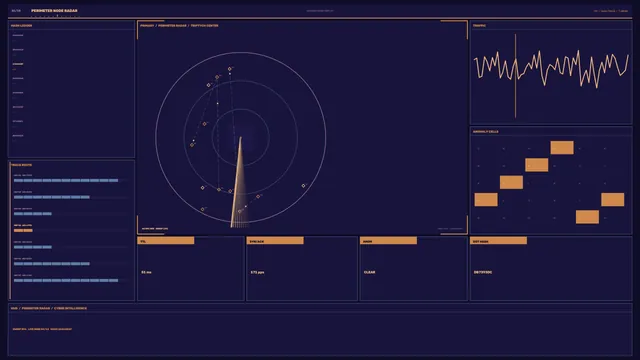Screen dimensions: 640x360
Task: Open the TTL card header
Action: tap(166, 241)
